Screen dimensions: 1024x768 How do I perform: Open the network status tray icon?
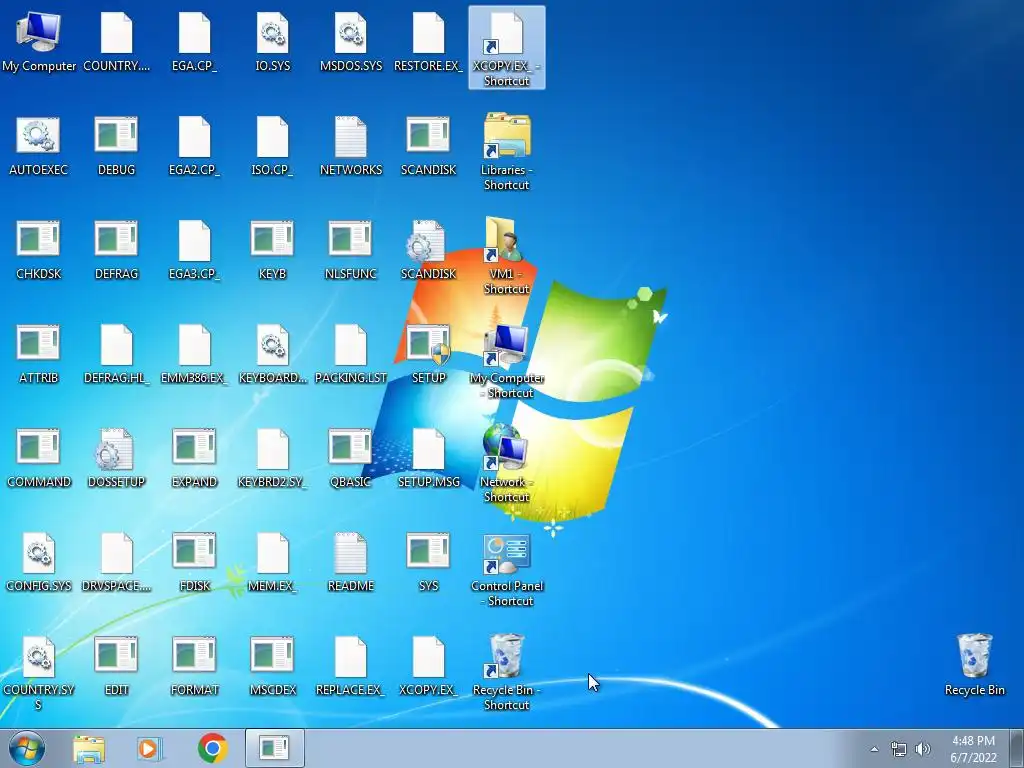pos(899,749)
